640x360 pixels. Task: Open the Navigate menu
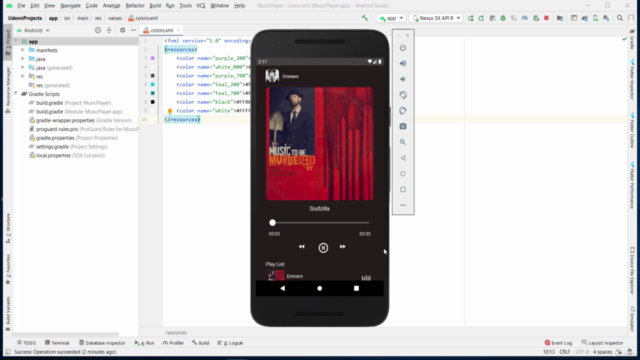pos(70,6)
